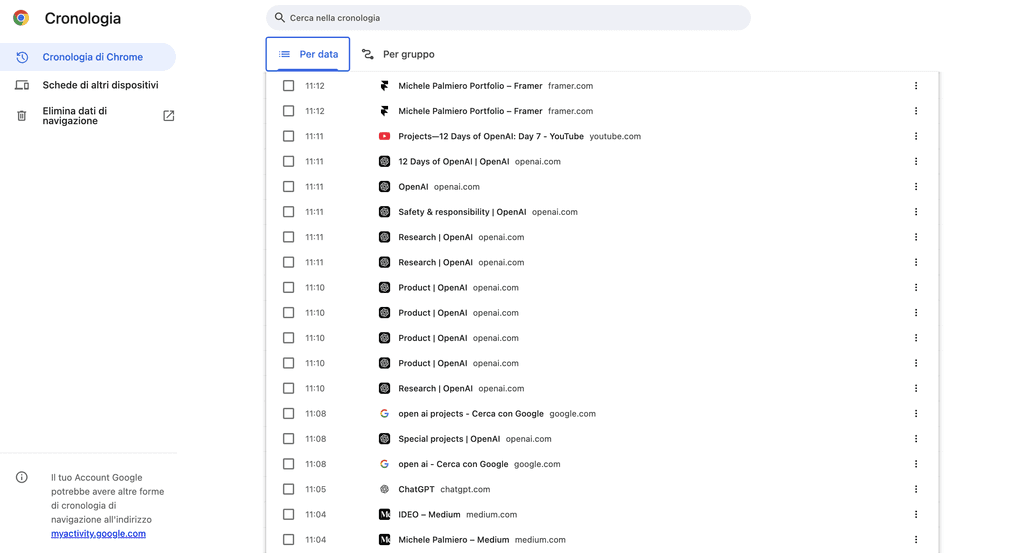Check the box for Safety & responsibility entry
Image resolution: width=1024 pixels, height=553 pixels.
point(288,212)
